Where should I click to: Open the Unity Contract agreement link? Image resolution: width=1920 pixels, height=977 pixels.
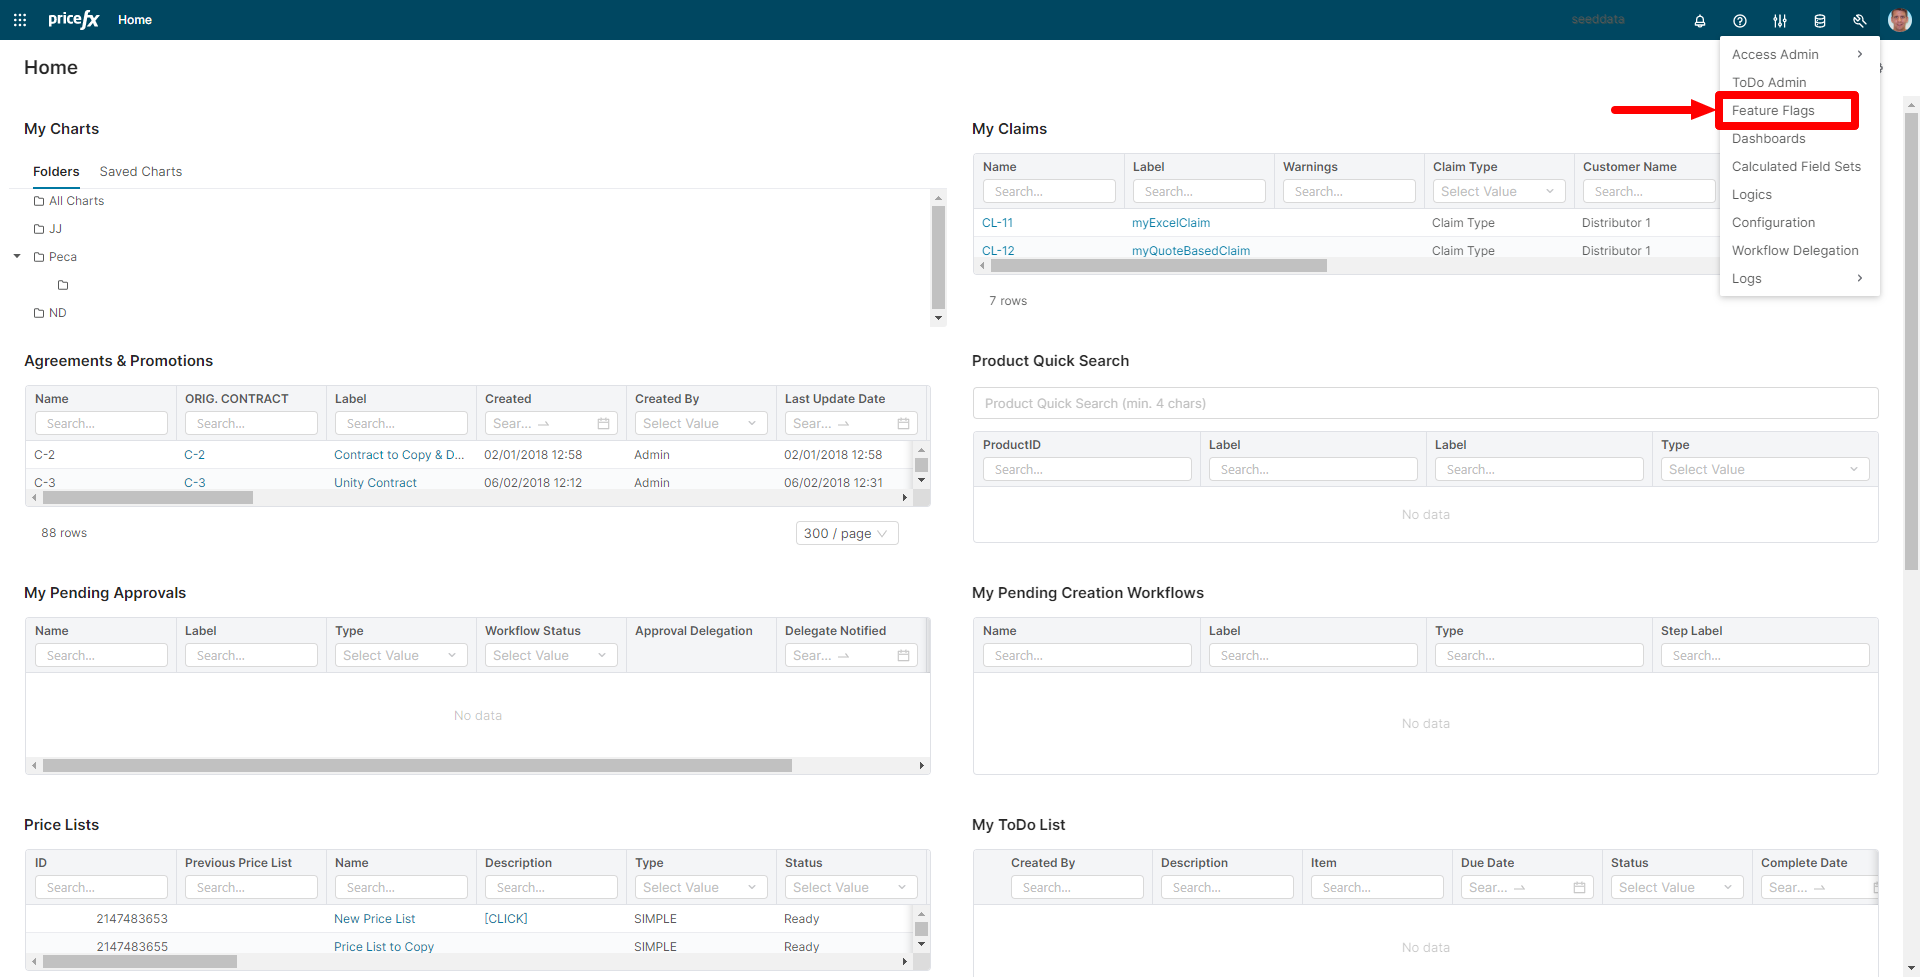375,483
